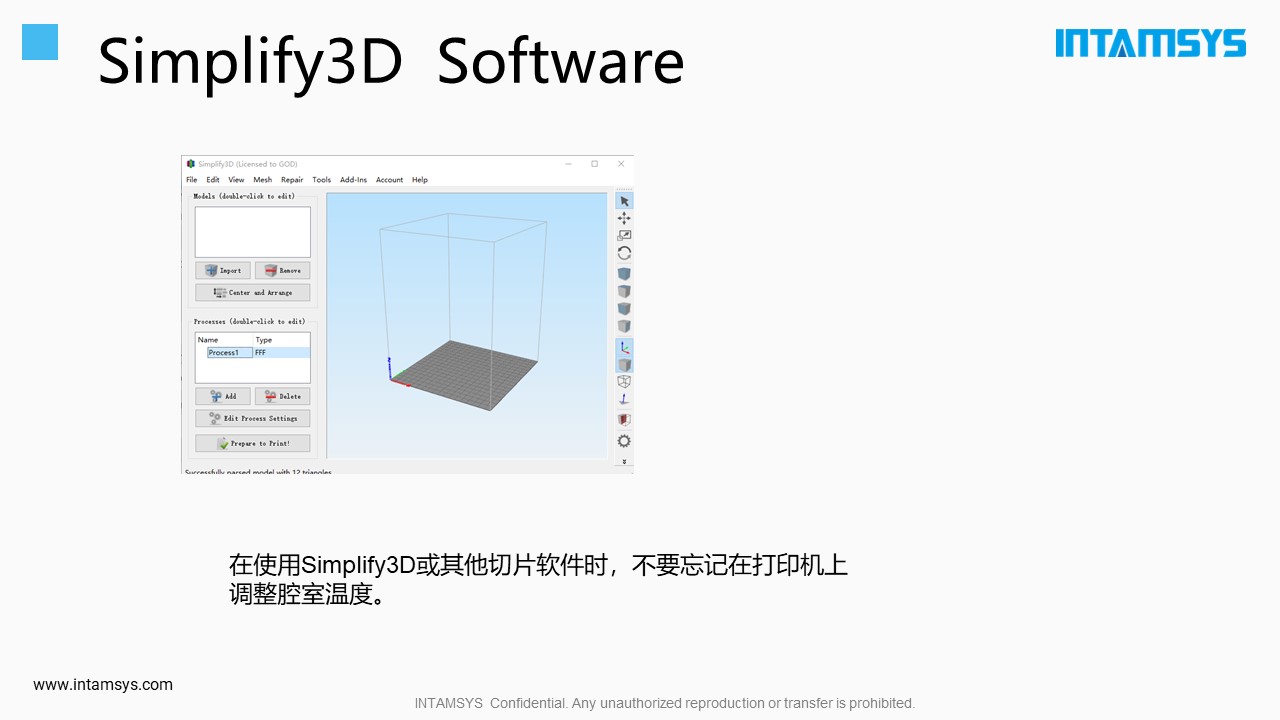Toggle wireframe model rendering
The width and height of the screenshot is (1280, 720).
624,381
